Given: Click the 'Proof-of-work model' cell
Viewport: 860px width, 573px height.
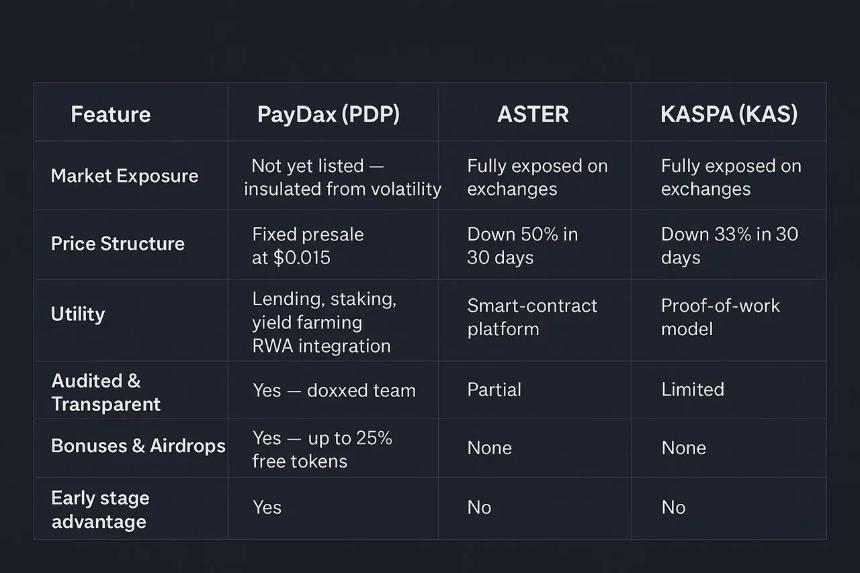Looking at the screenshot, I should click(x=720, y=316).
